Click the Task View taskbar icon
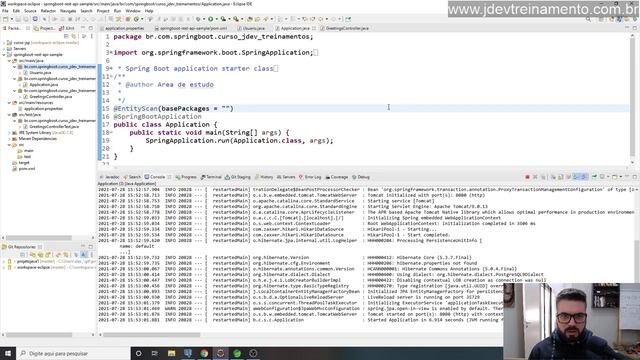Screen dimensions: 640x360 [155, 353]
